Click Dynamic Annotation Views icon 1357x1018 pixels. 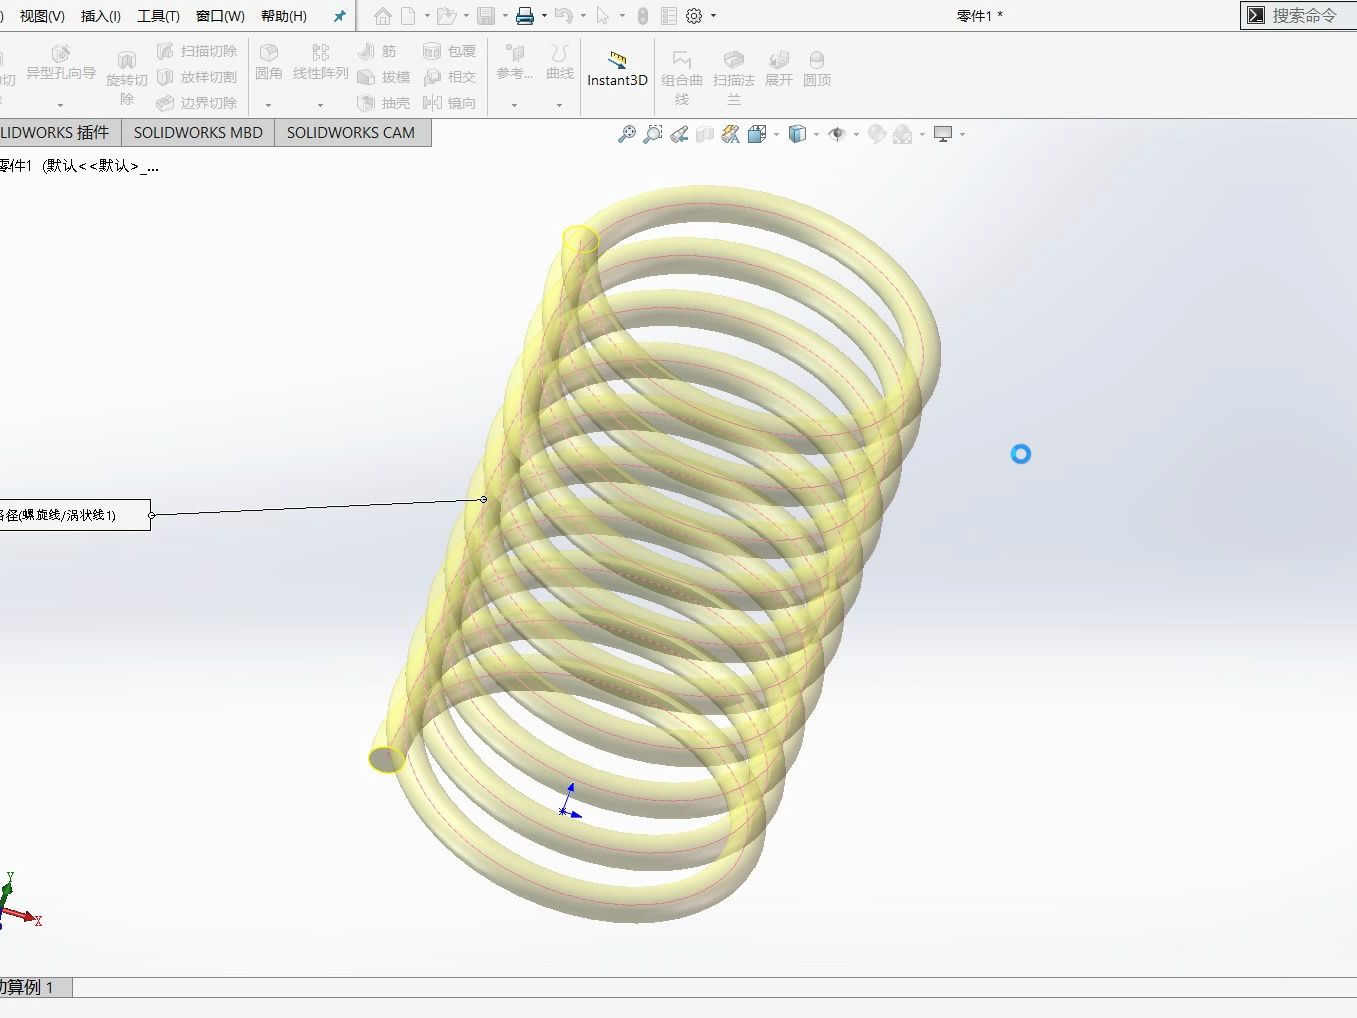731,134
